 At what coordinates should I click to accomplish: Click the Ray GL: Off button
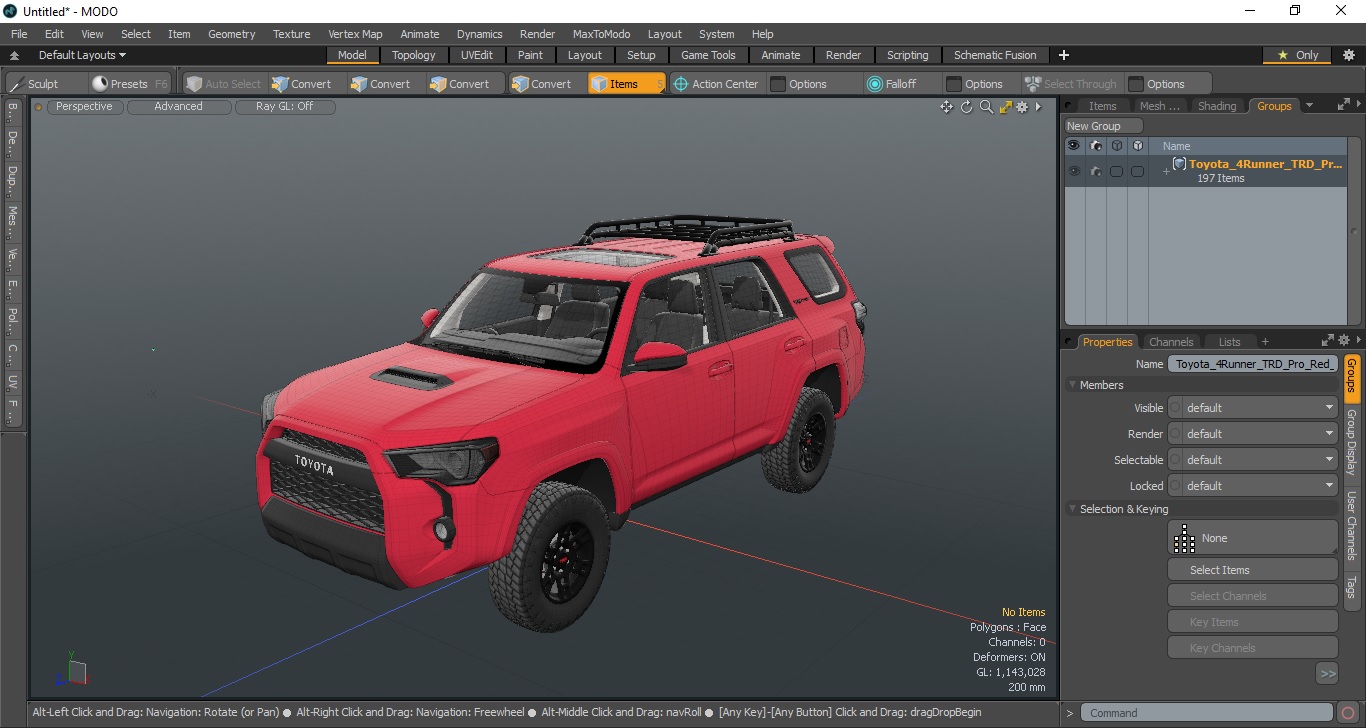(284, 106)
